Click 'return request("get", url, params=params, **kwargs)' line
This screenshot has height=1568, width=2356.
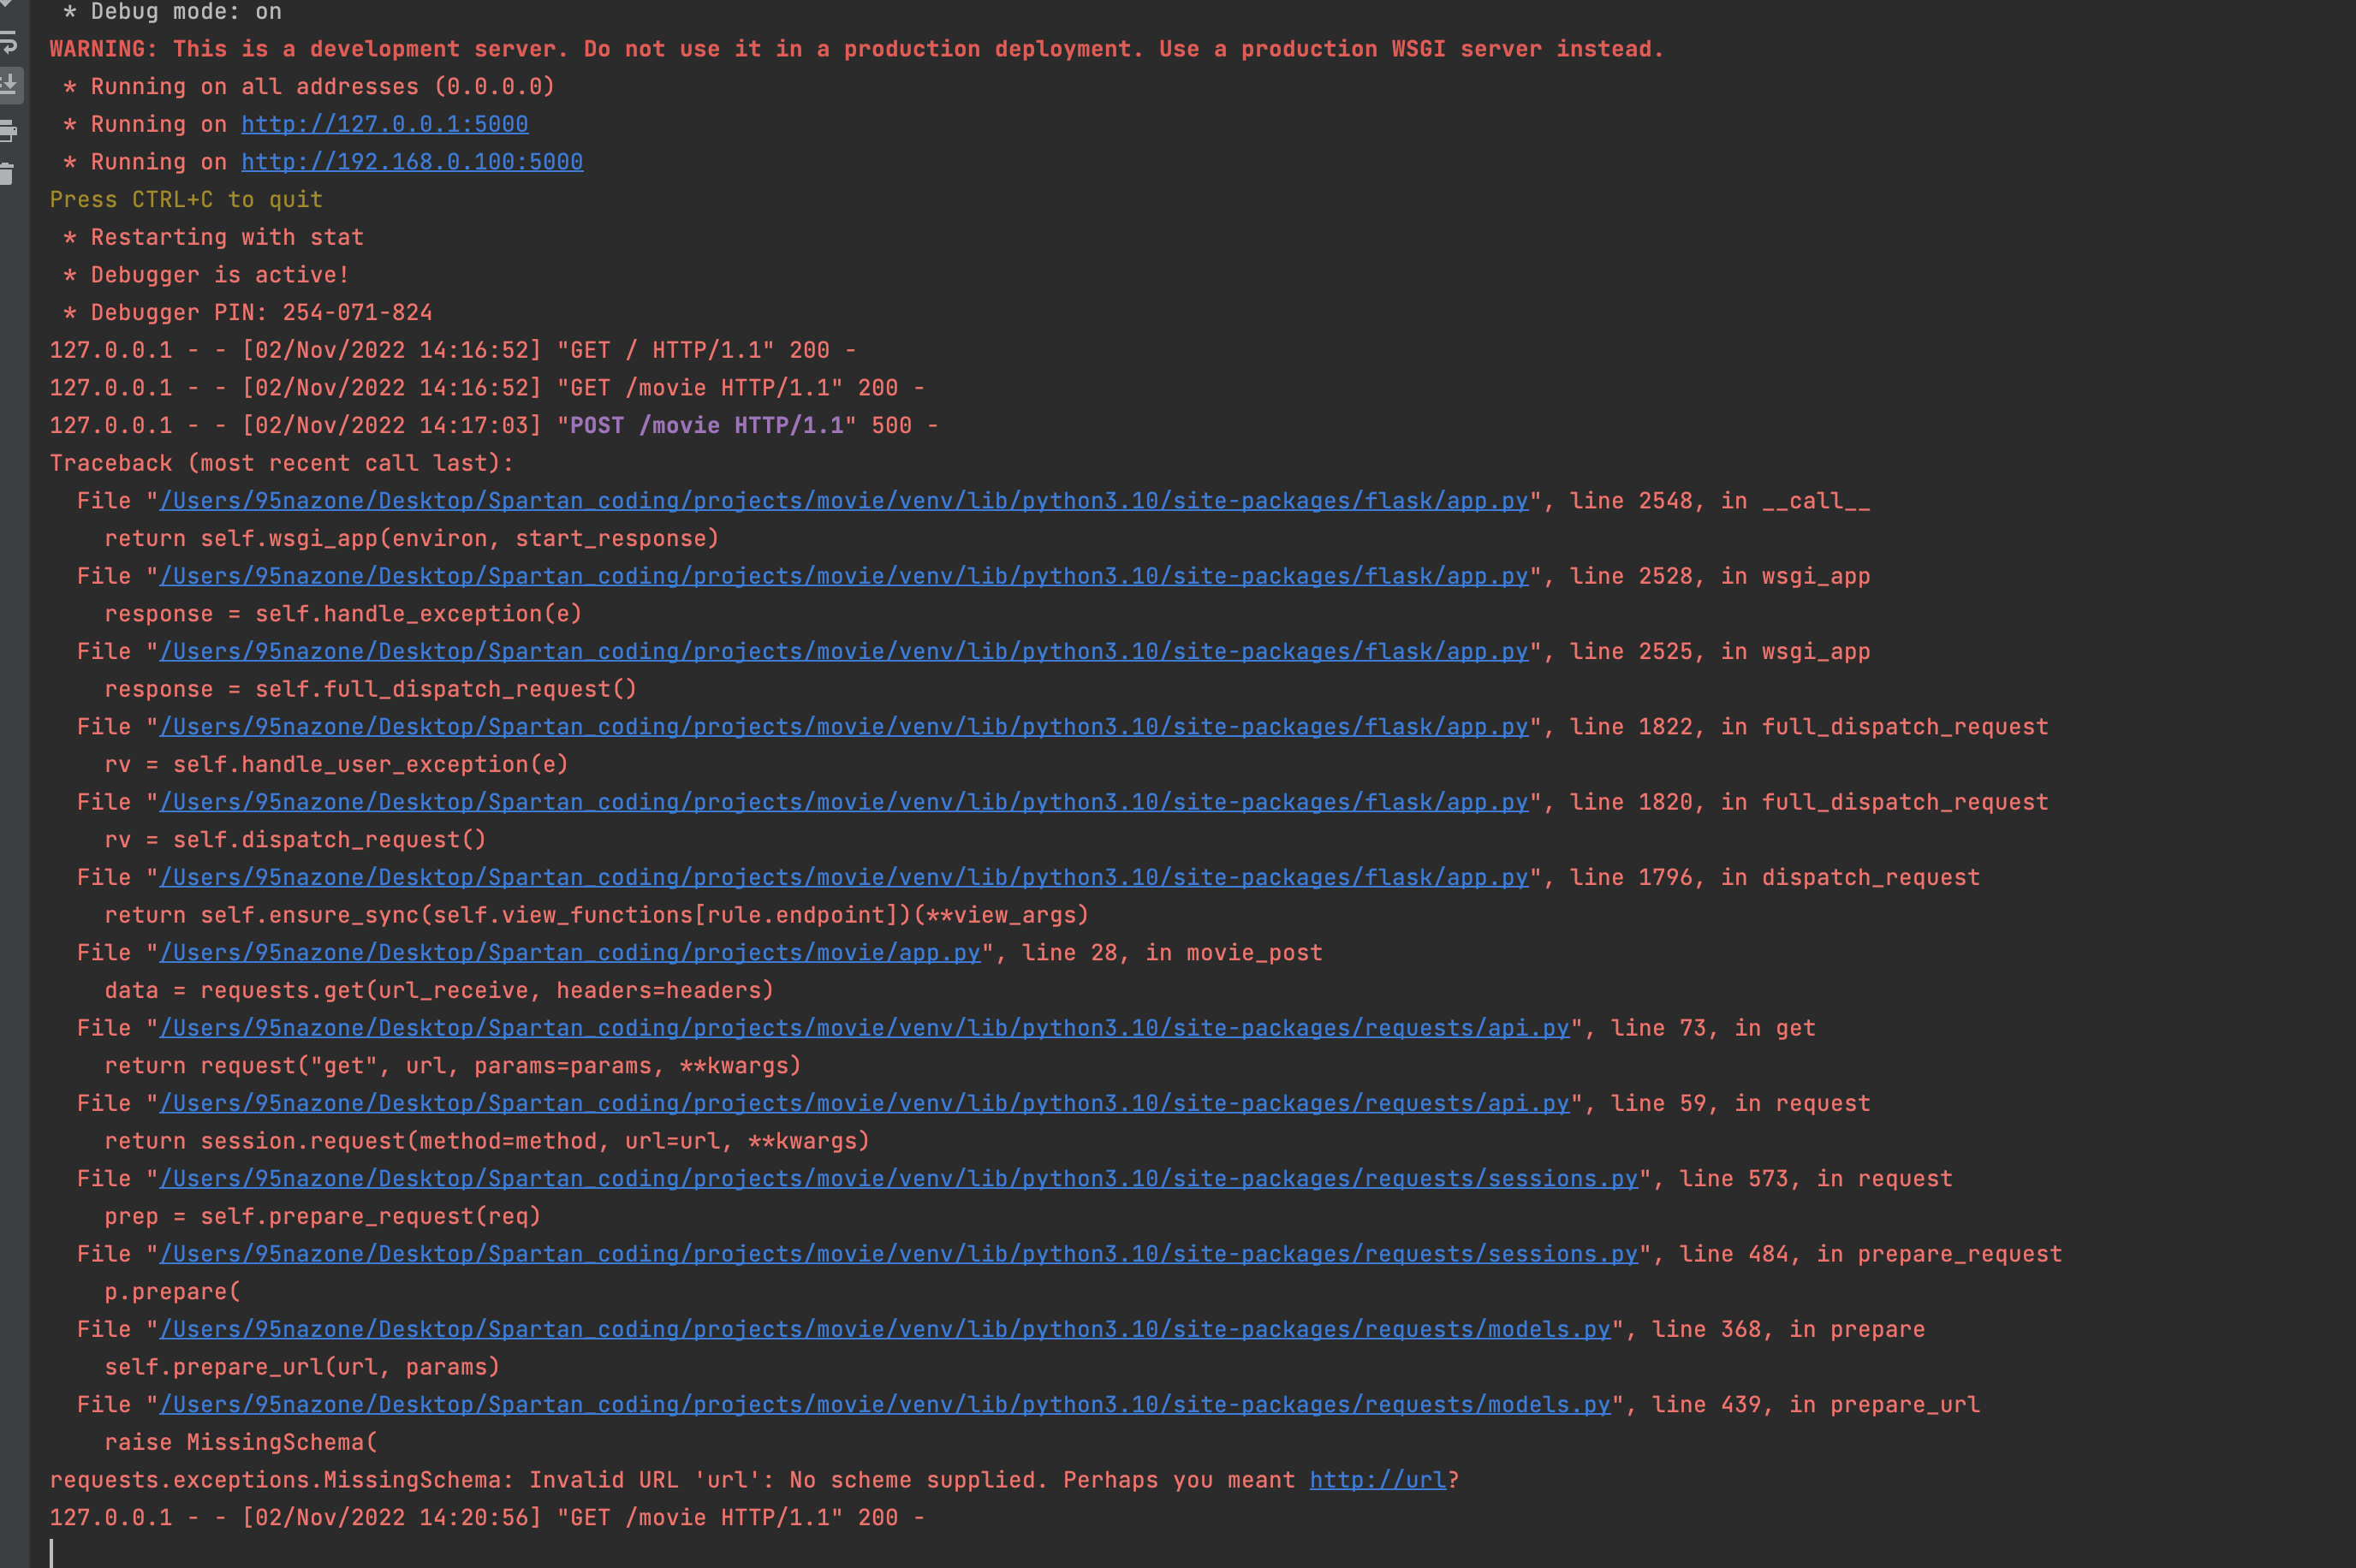pyautogui.click(x=453, y=1066)
